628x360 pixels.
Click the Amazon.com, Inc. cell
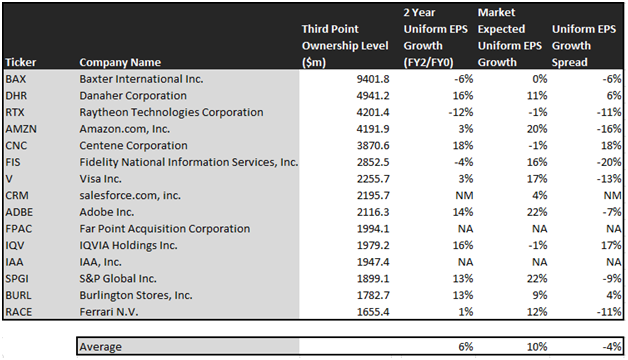pos(125,129)
